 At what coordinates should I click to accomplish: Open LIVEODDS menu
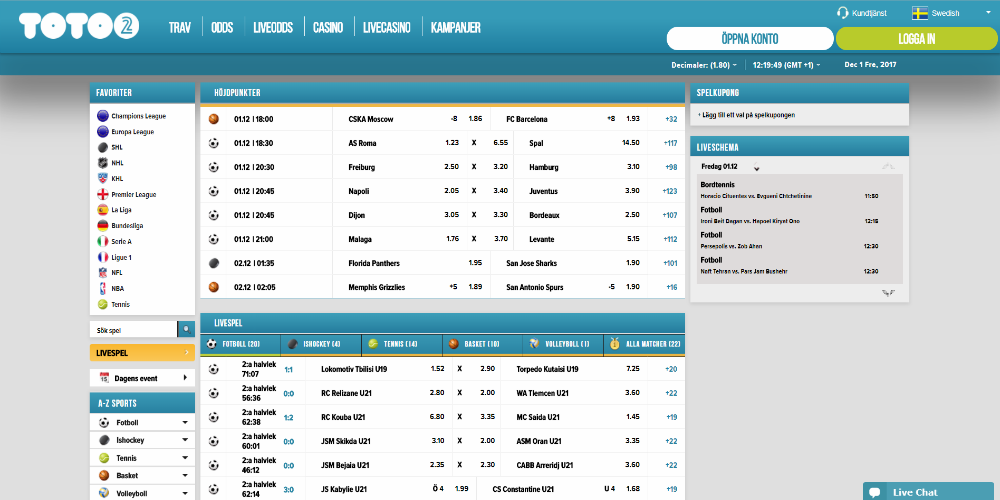[x=273, y=27]
